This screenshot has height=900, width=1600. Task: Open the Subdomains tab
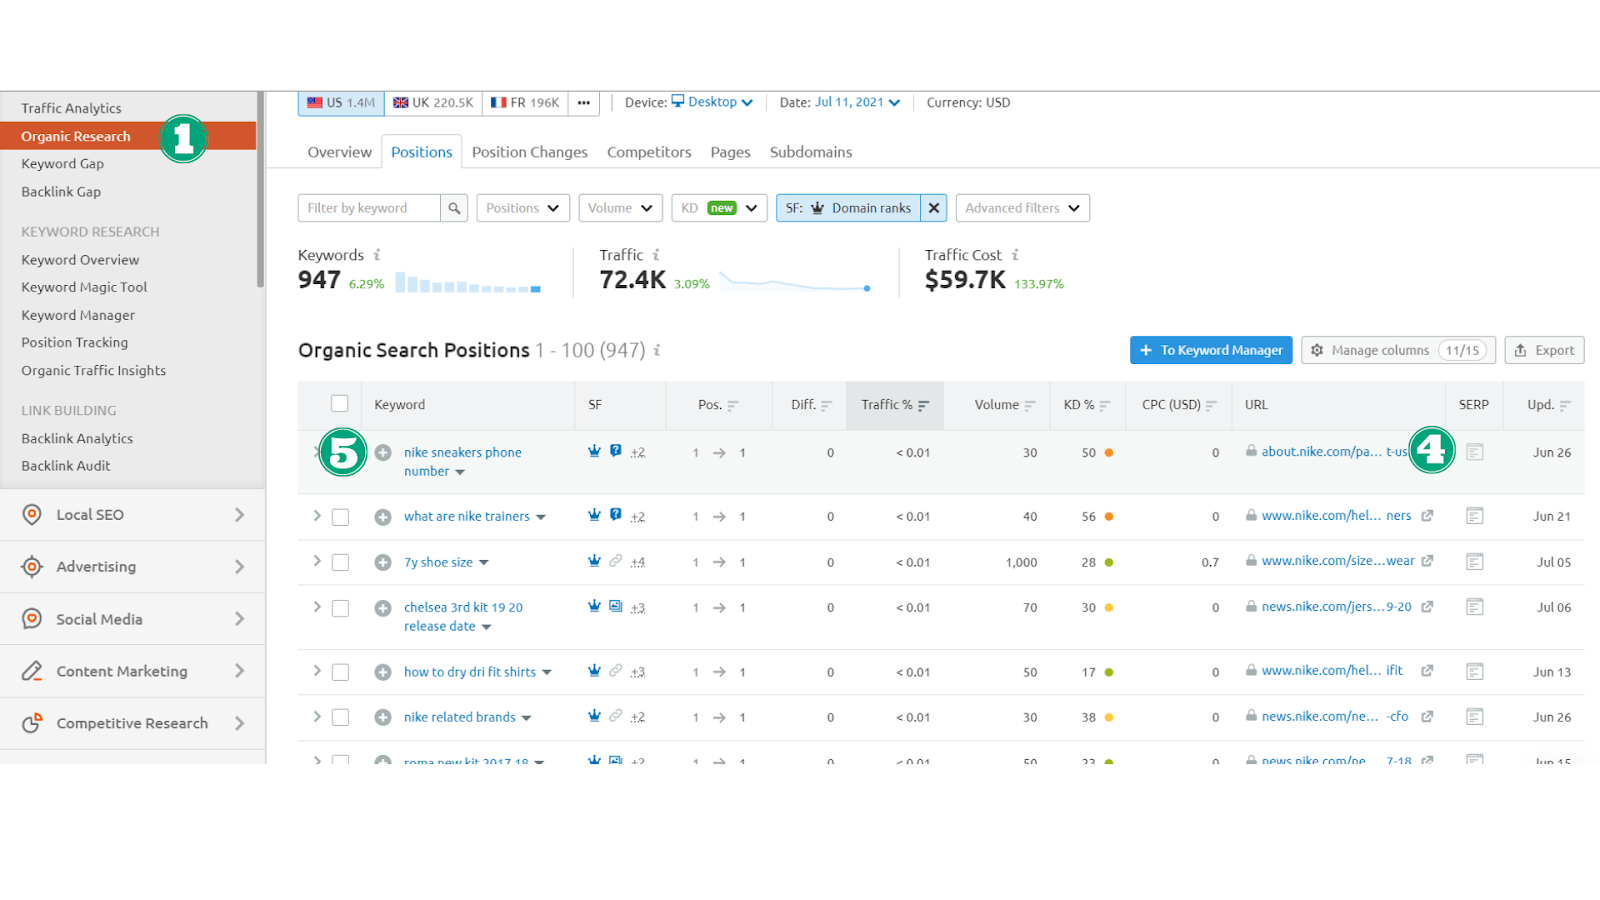click(811, 152)
